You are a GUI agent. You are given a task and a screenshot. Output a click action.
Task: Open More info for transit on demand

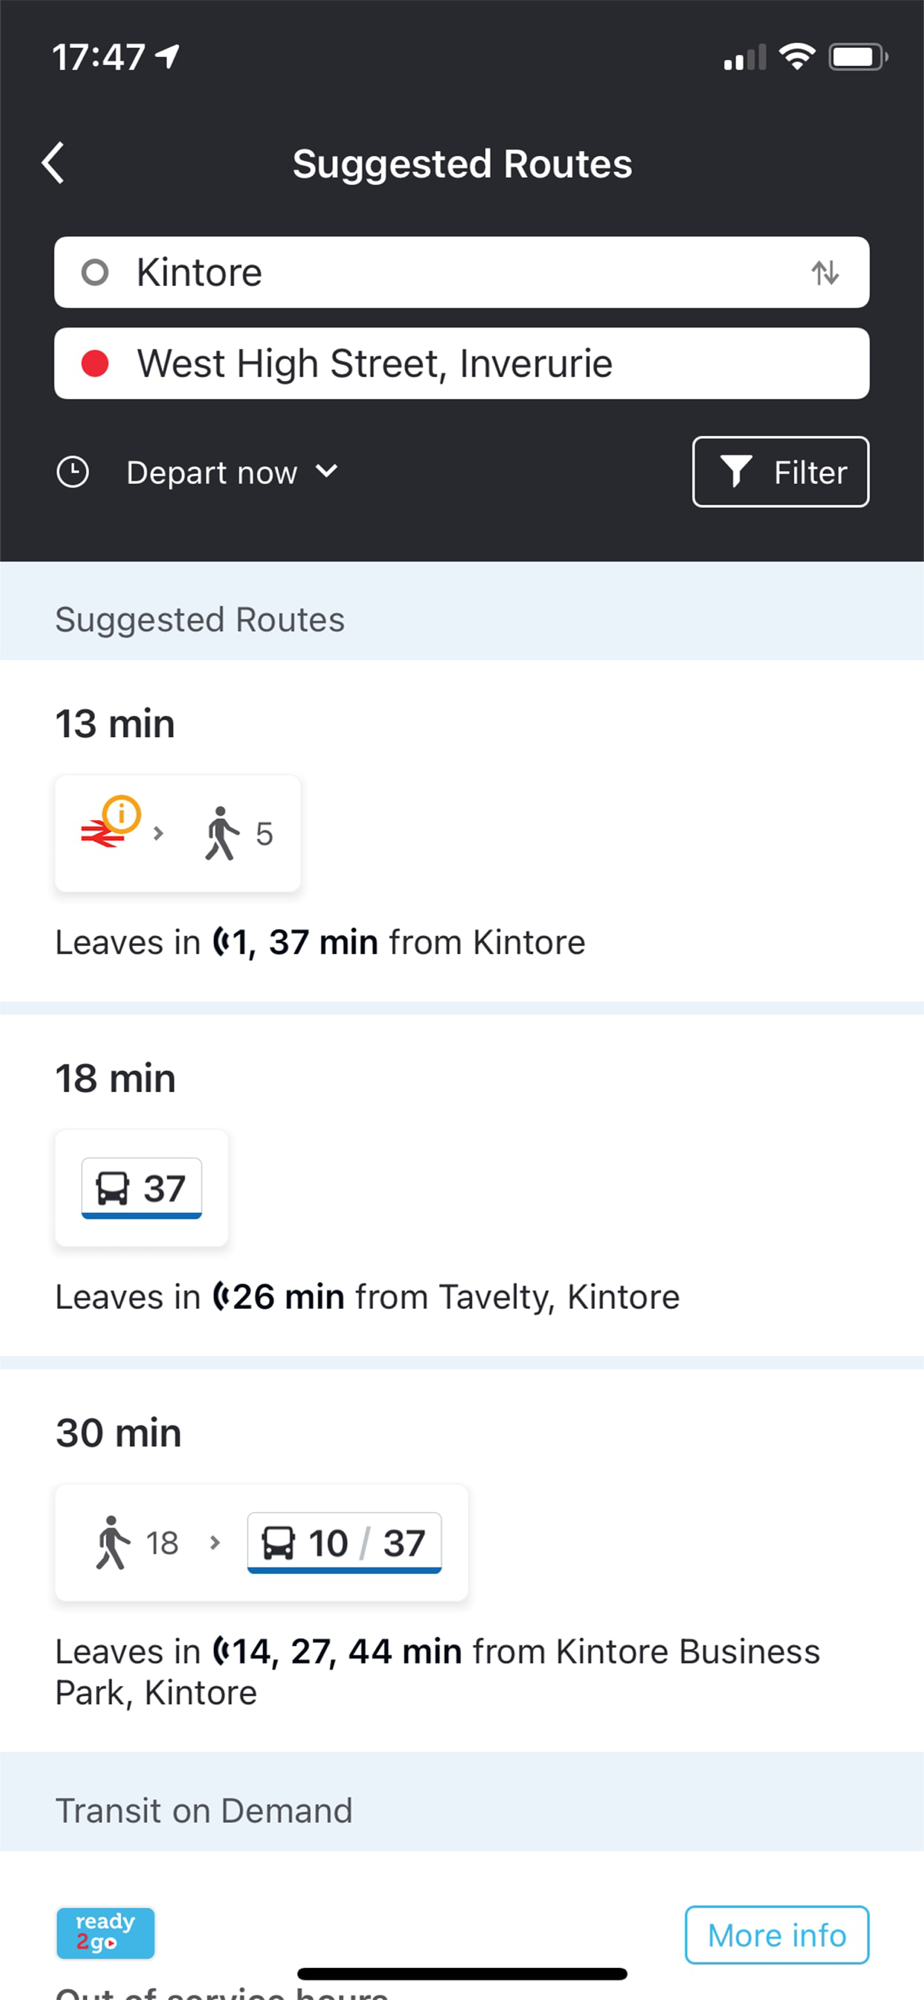click(776, 1935)
